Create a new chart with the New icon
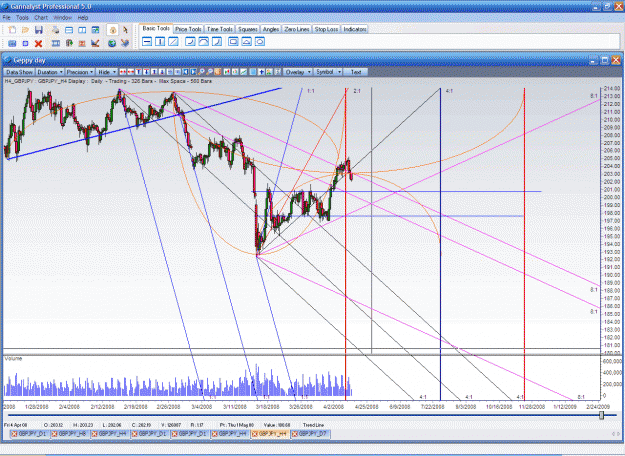Viewport: 625px width, 456px height. pos(12,30)
